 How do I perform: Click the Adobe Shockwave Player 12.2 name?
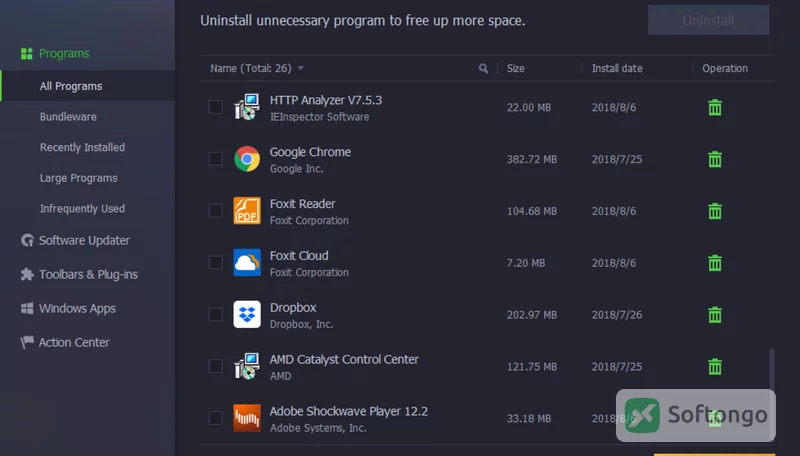click(x=348, y=411)
